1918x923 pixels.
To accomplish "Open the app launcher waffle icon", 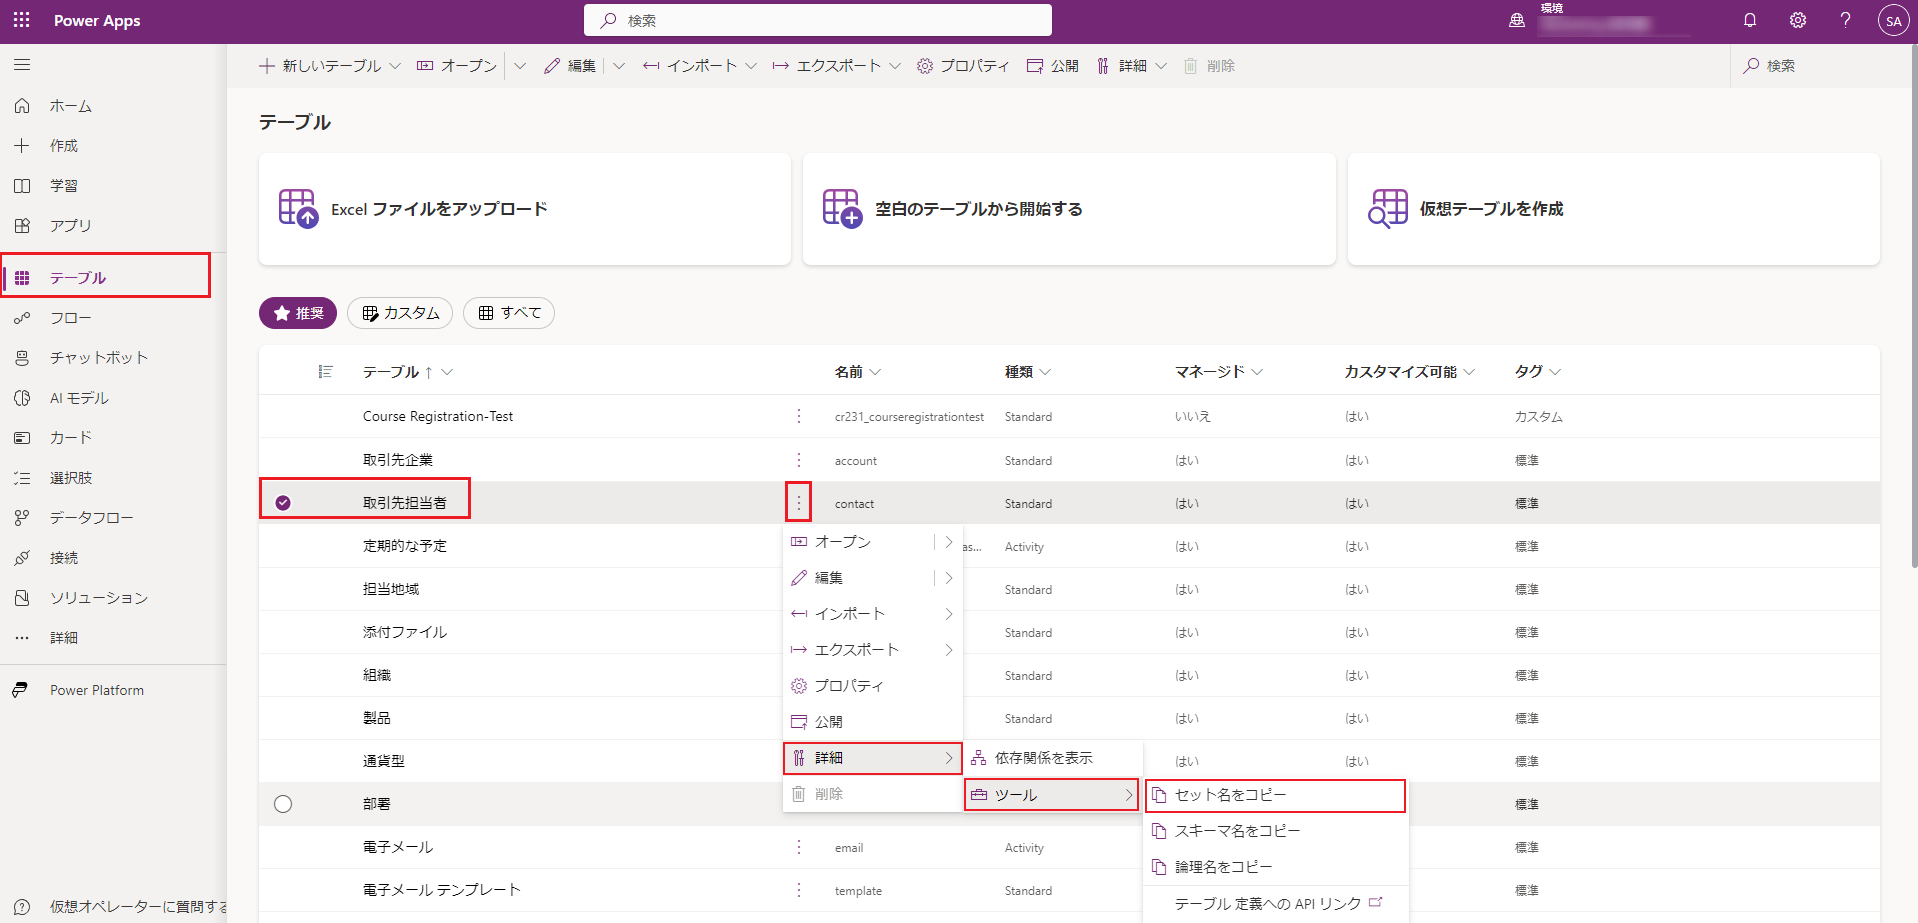I will point(21,20).
